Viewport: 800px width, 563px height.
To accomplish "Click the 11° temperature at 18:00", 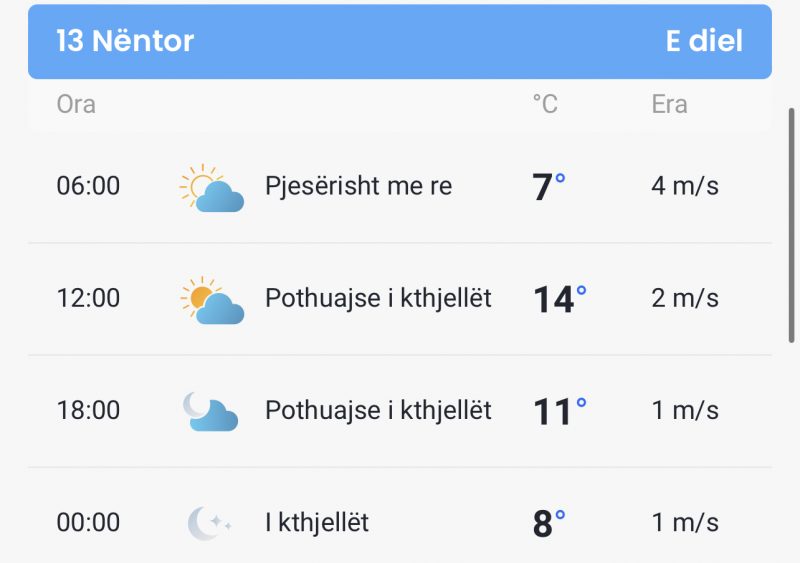I will point(560,411).
